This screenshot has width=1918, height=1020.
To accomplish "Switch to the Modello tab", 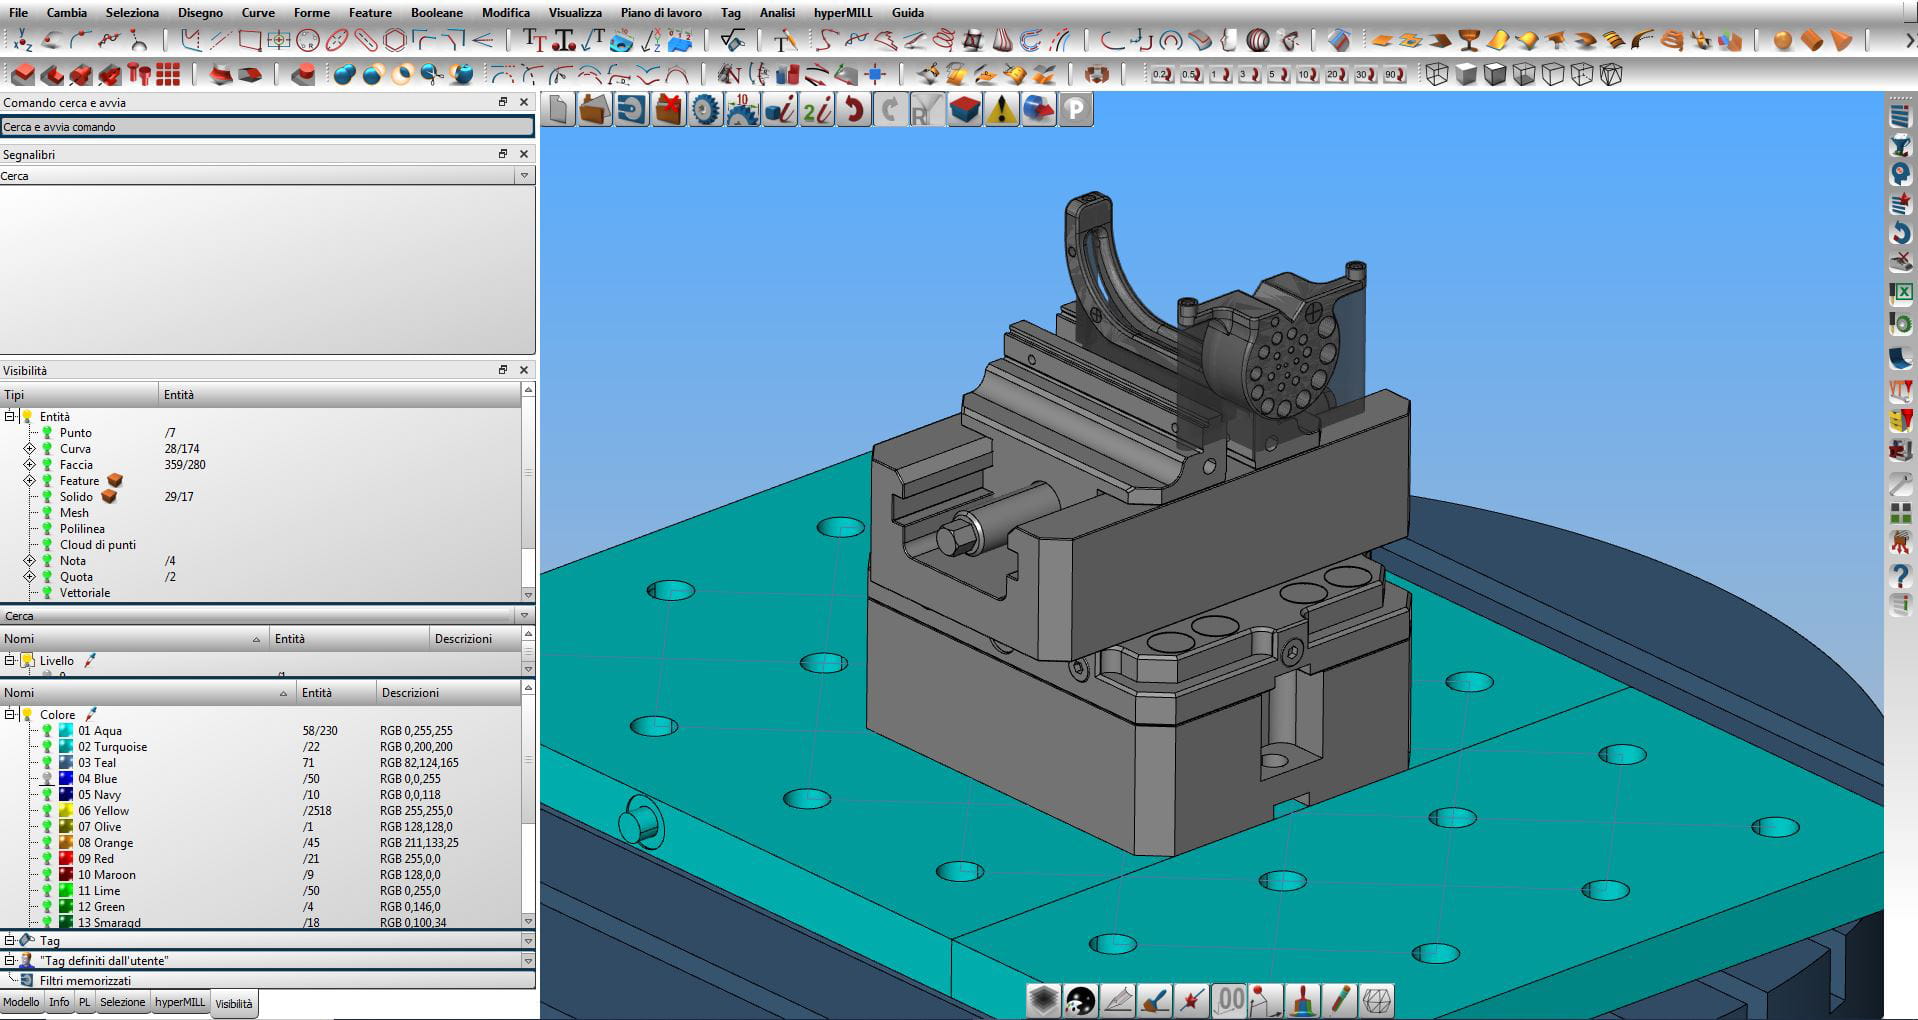I will click(22, 1003).
